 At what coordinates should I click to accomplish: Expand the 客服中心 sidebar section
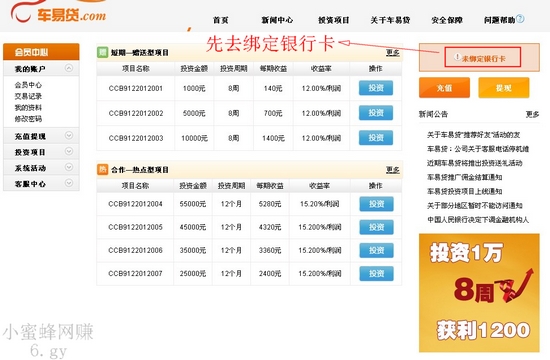69,183
